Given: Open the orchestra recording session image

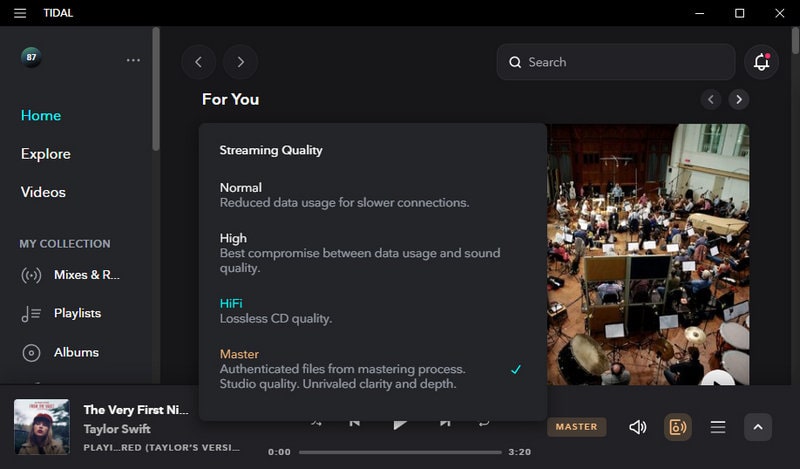Looking at the screenshot, I should 648,254.
